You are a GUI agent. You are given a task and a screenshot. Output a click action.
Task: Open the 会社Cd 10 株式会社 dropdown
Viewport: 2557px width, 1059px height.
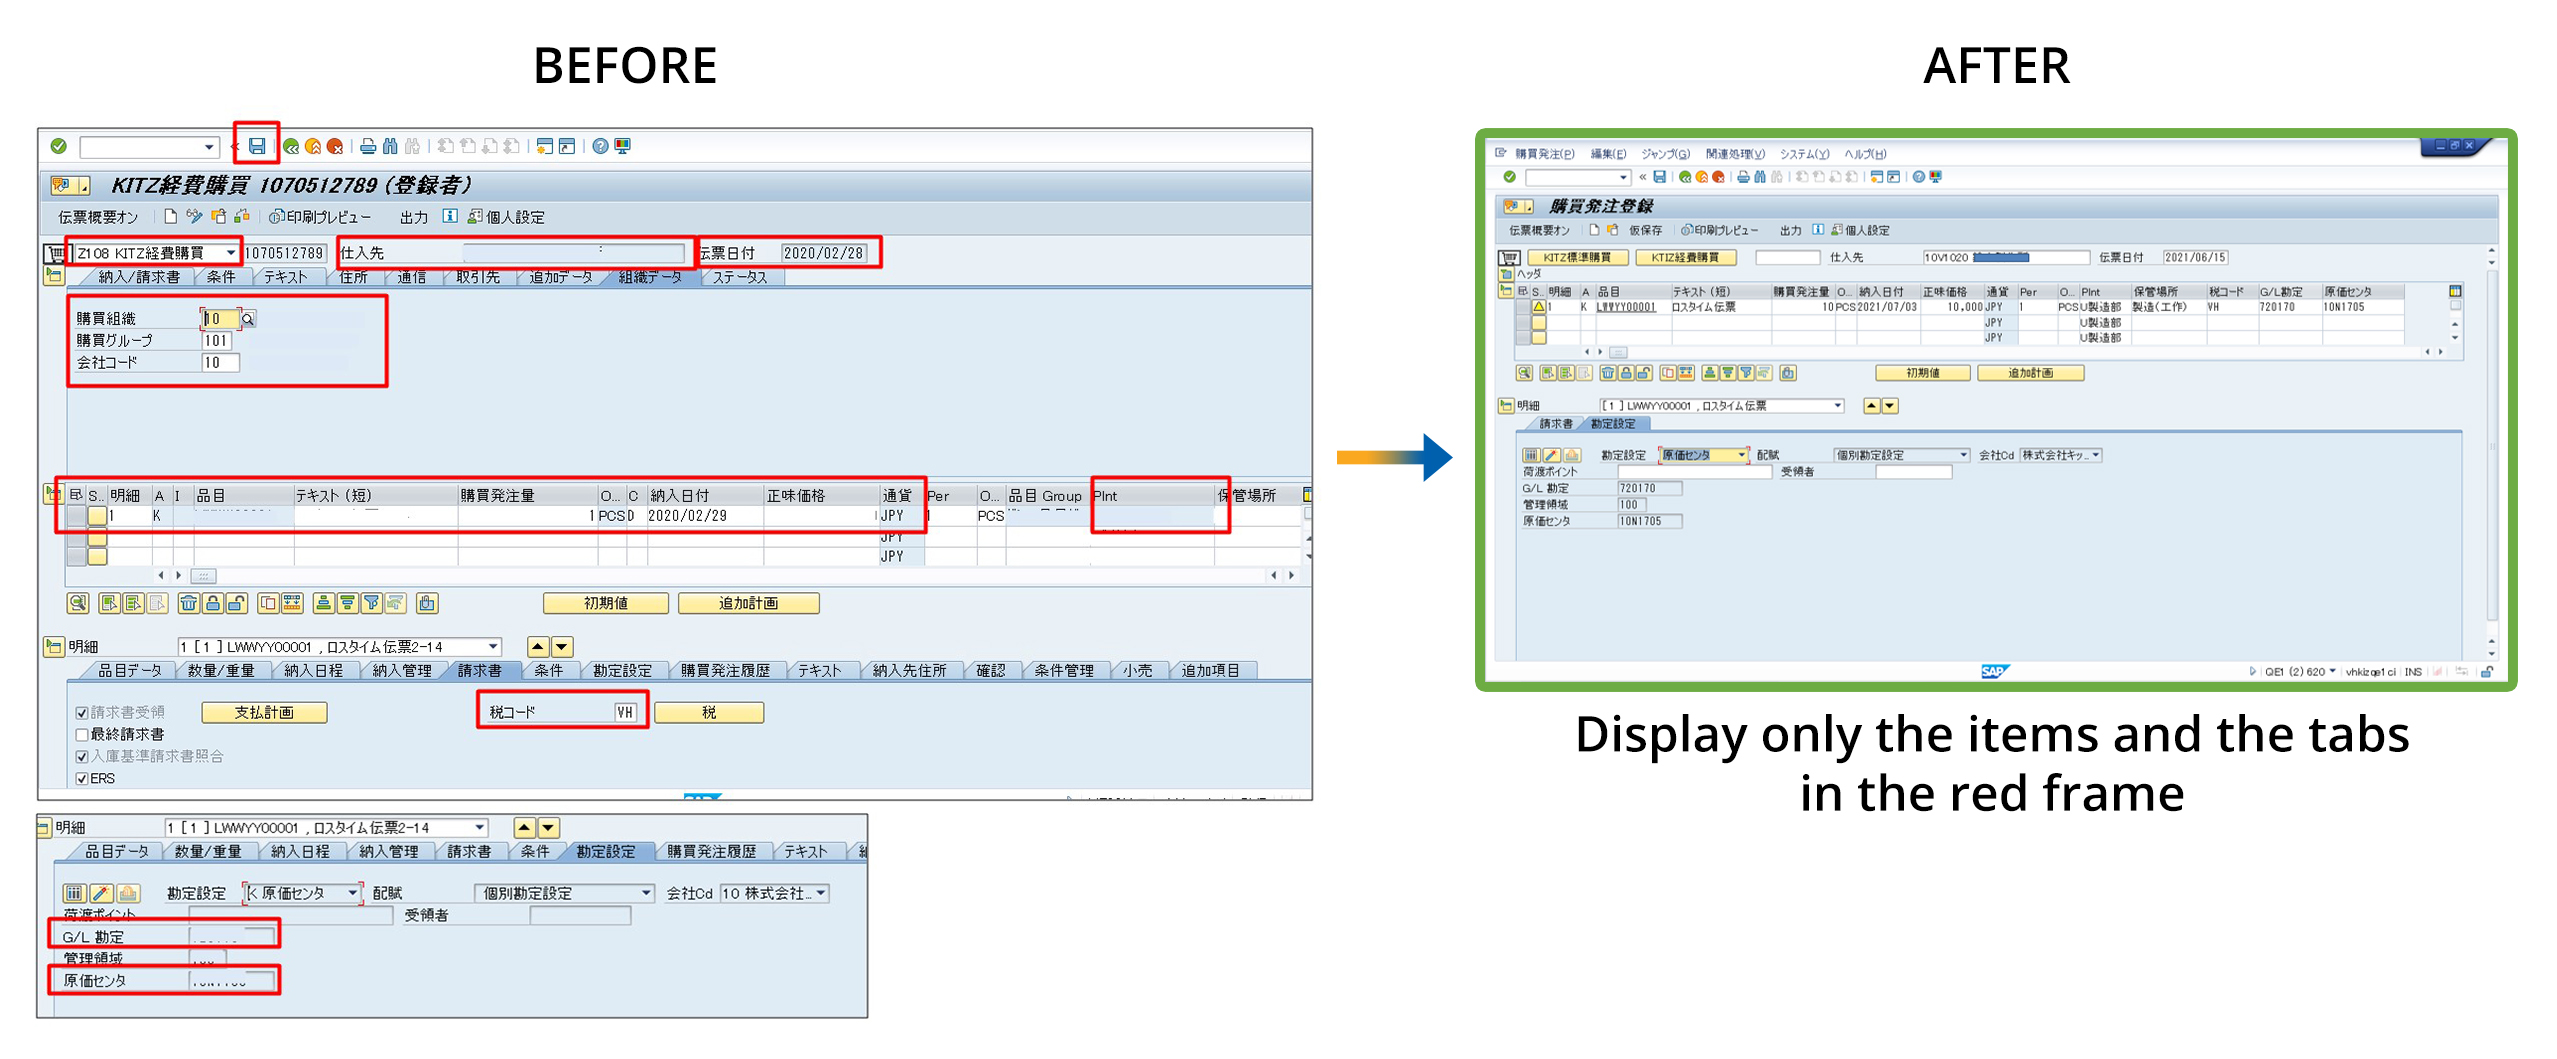point(821,893)
